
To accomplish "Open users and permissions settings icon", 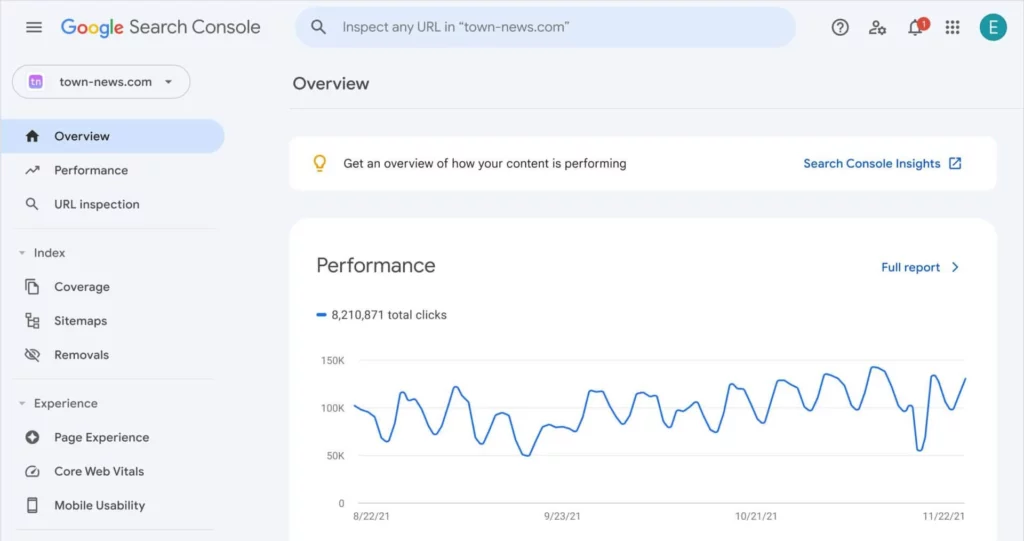I will 877,27.
